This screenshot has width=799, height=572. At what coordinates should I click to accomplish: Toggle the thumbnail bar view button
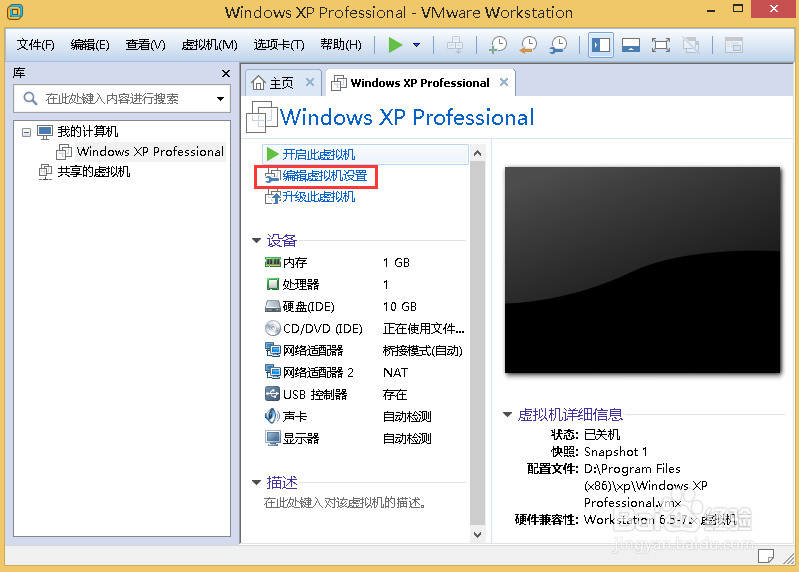point(631,45)
